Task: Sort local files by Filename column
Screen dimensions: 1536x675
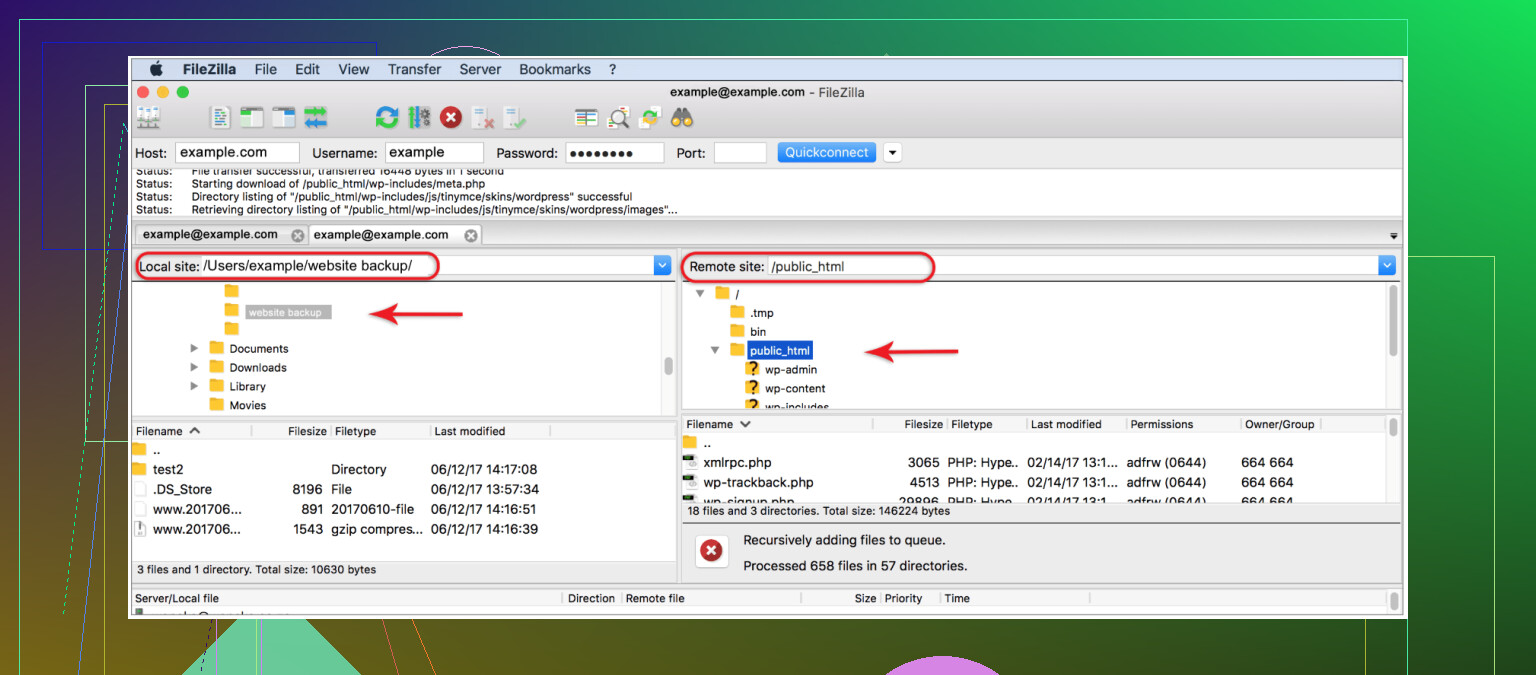Action: tap(190, 431)
